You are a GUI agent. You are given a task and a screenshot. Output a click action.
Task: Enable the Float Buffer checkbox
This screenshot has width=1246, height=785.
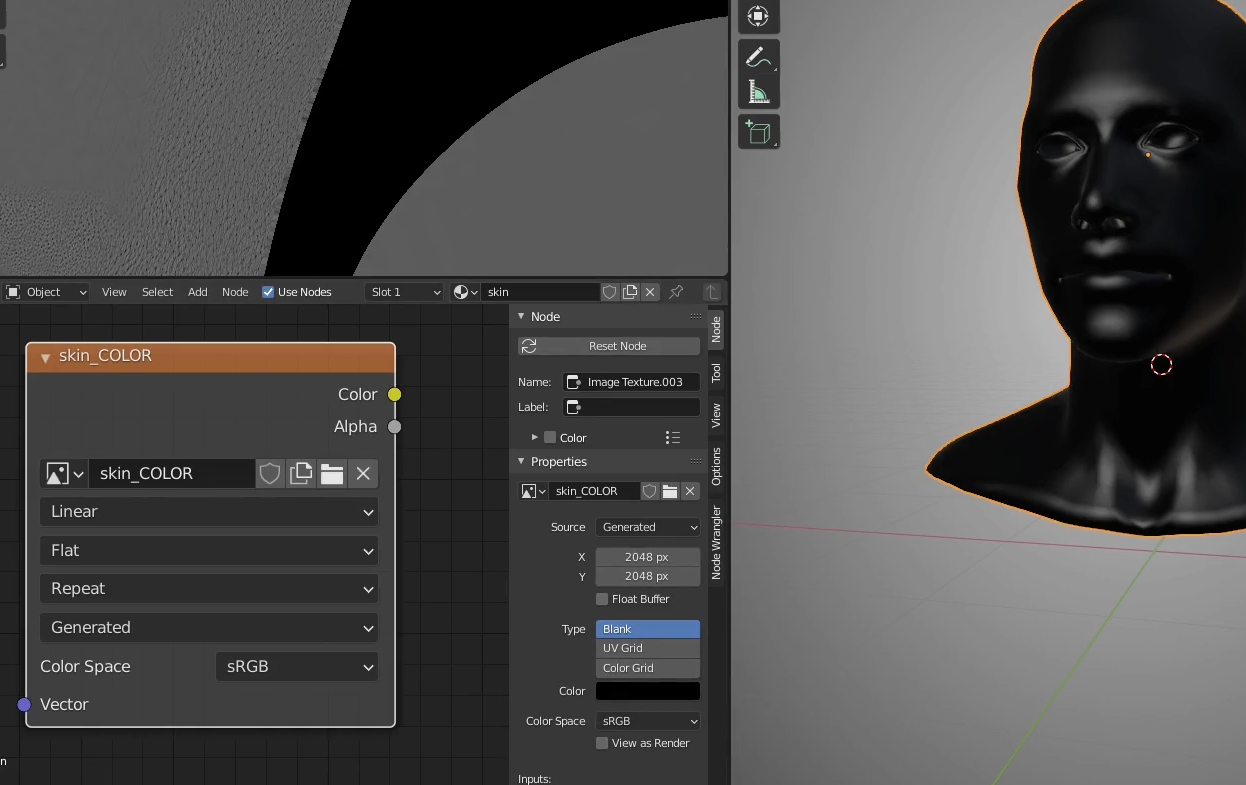602,599
